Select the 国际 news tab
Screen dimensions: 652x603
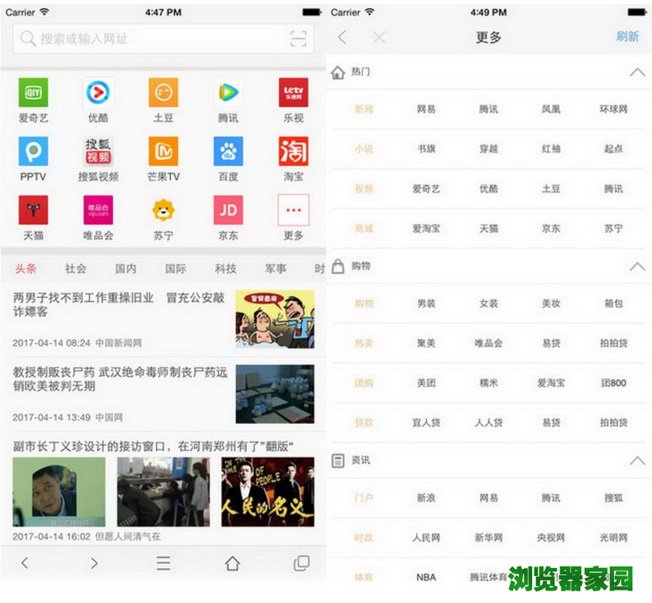[x=176, y=269]
